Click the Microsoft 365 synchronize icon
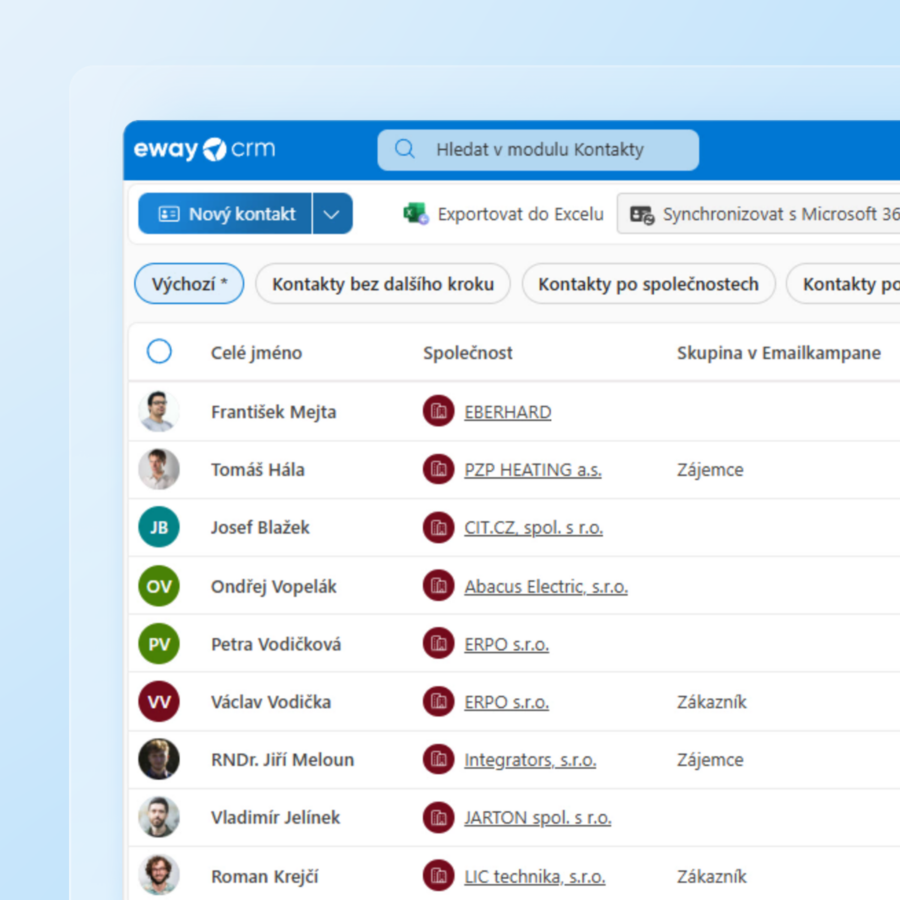900x900 pixels. [642, 214]
